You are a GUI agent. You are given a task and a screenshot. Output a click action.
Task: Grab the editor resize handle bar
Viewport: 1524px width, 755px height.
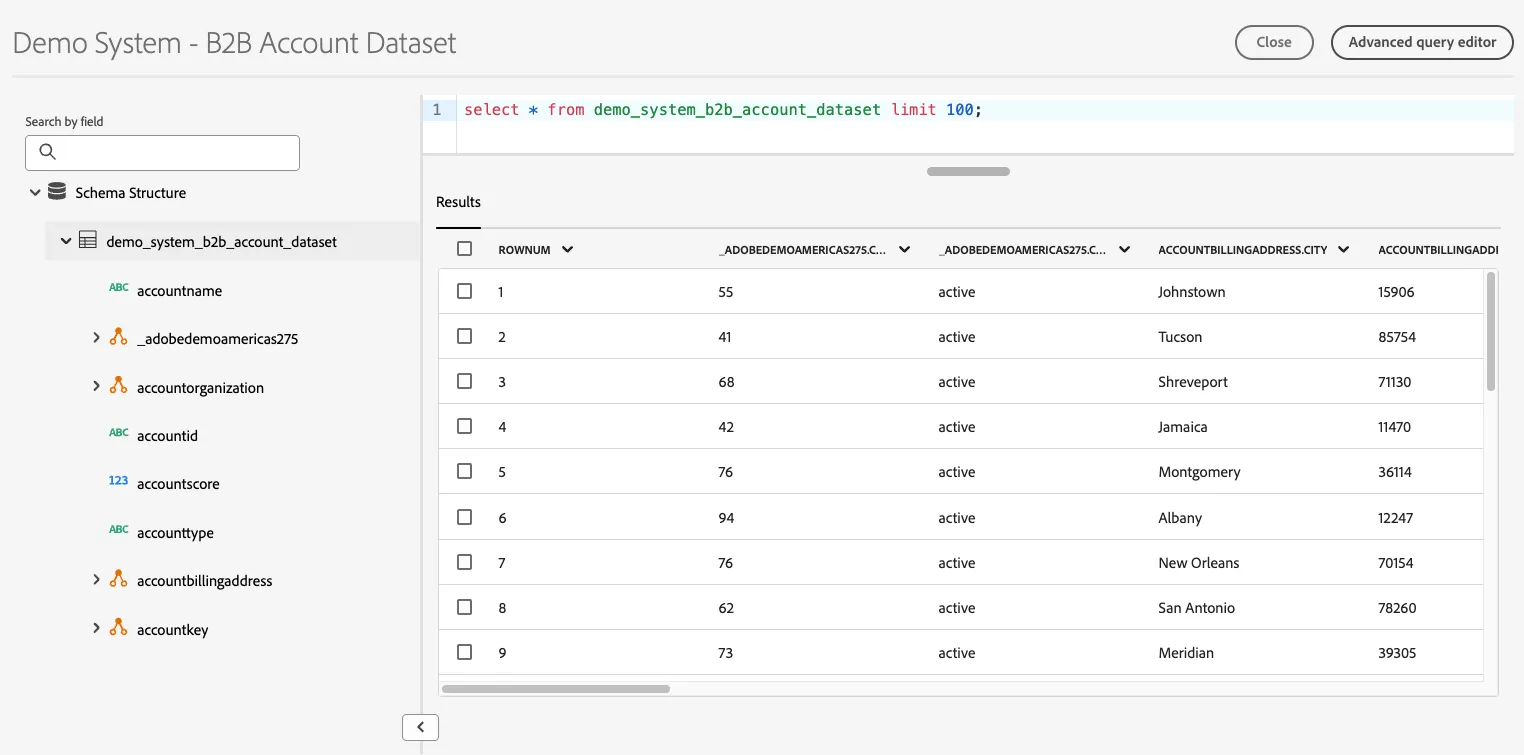click(x=968, y=171)
